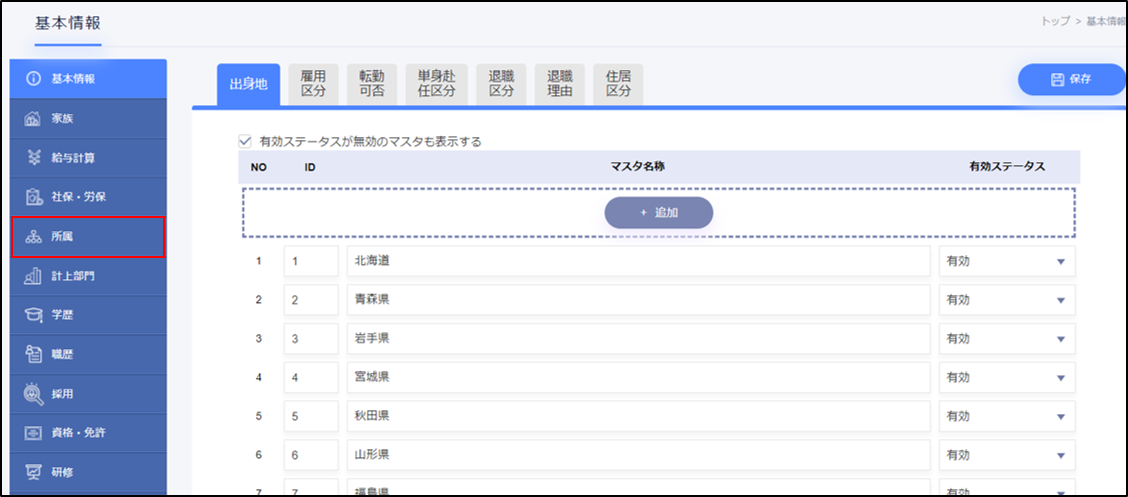The height and width of the screenshot is (497, 1128).
Task: Click the 岩手県 master name field
Action: click(638, 339)
